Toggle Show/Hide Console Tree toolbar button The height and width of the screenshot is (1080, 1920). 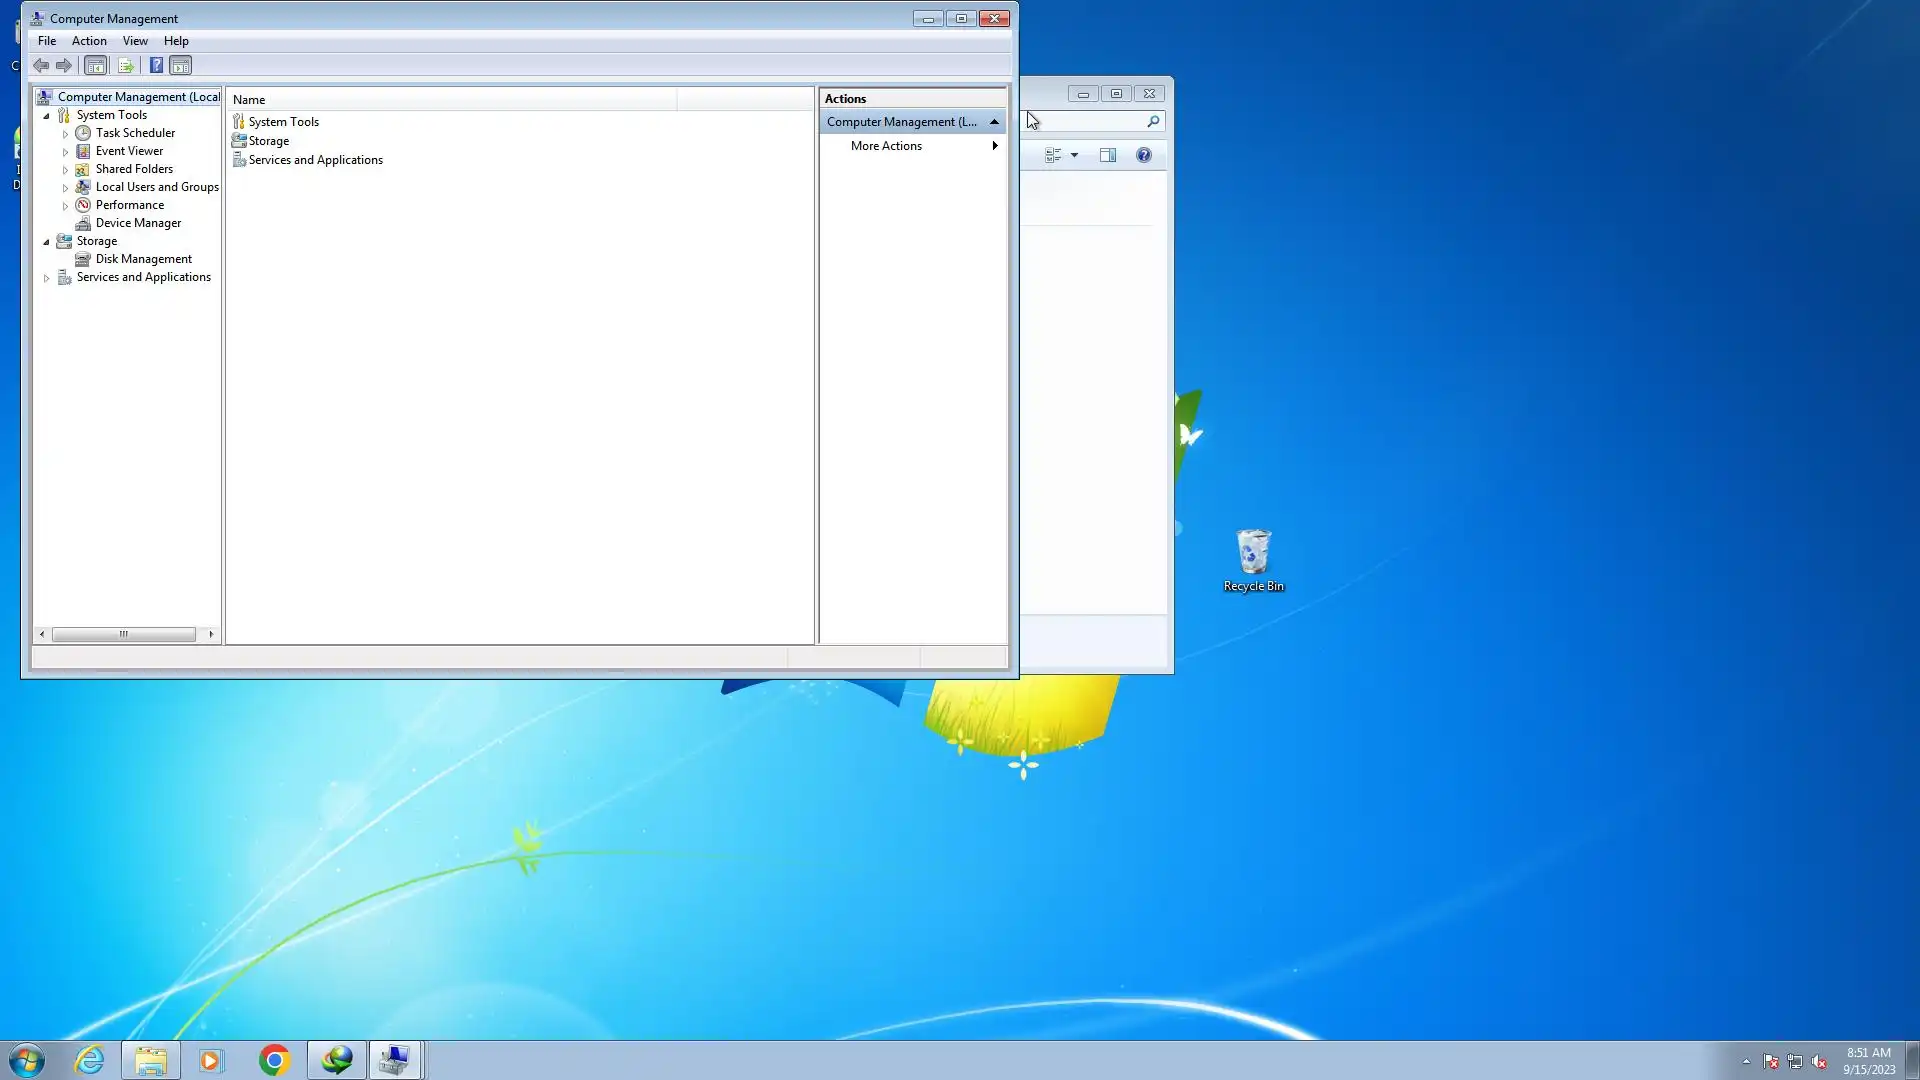[x=95, y=66]
